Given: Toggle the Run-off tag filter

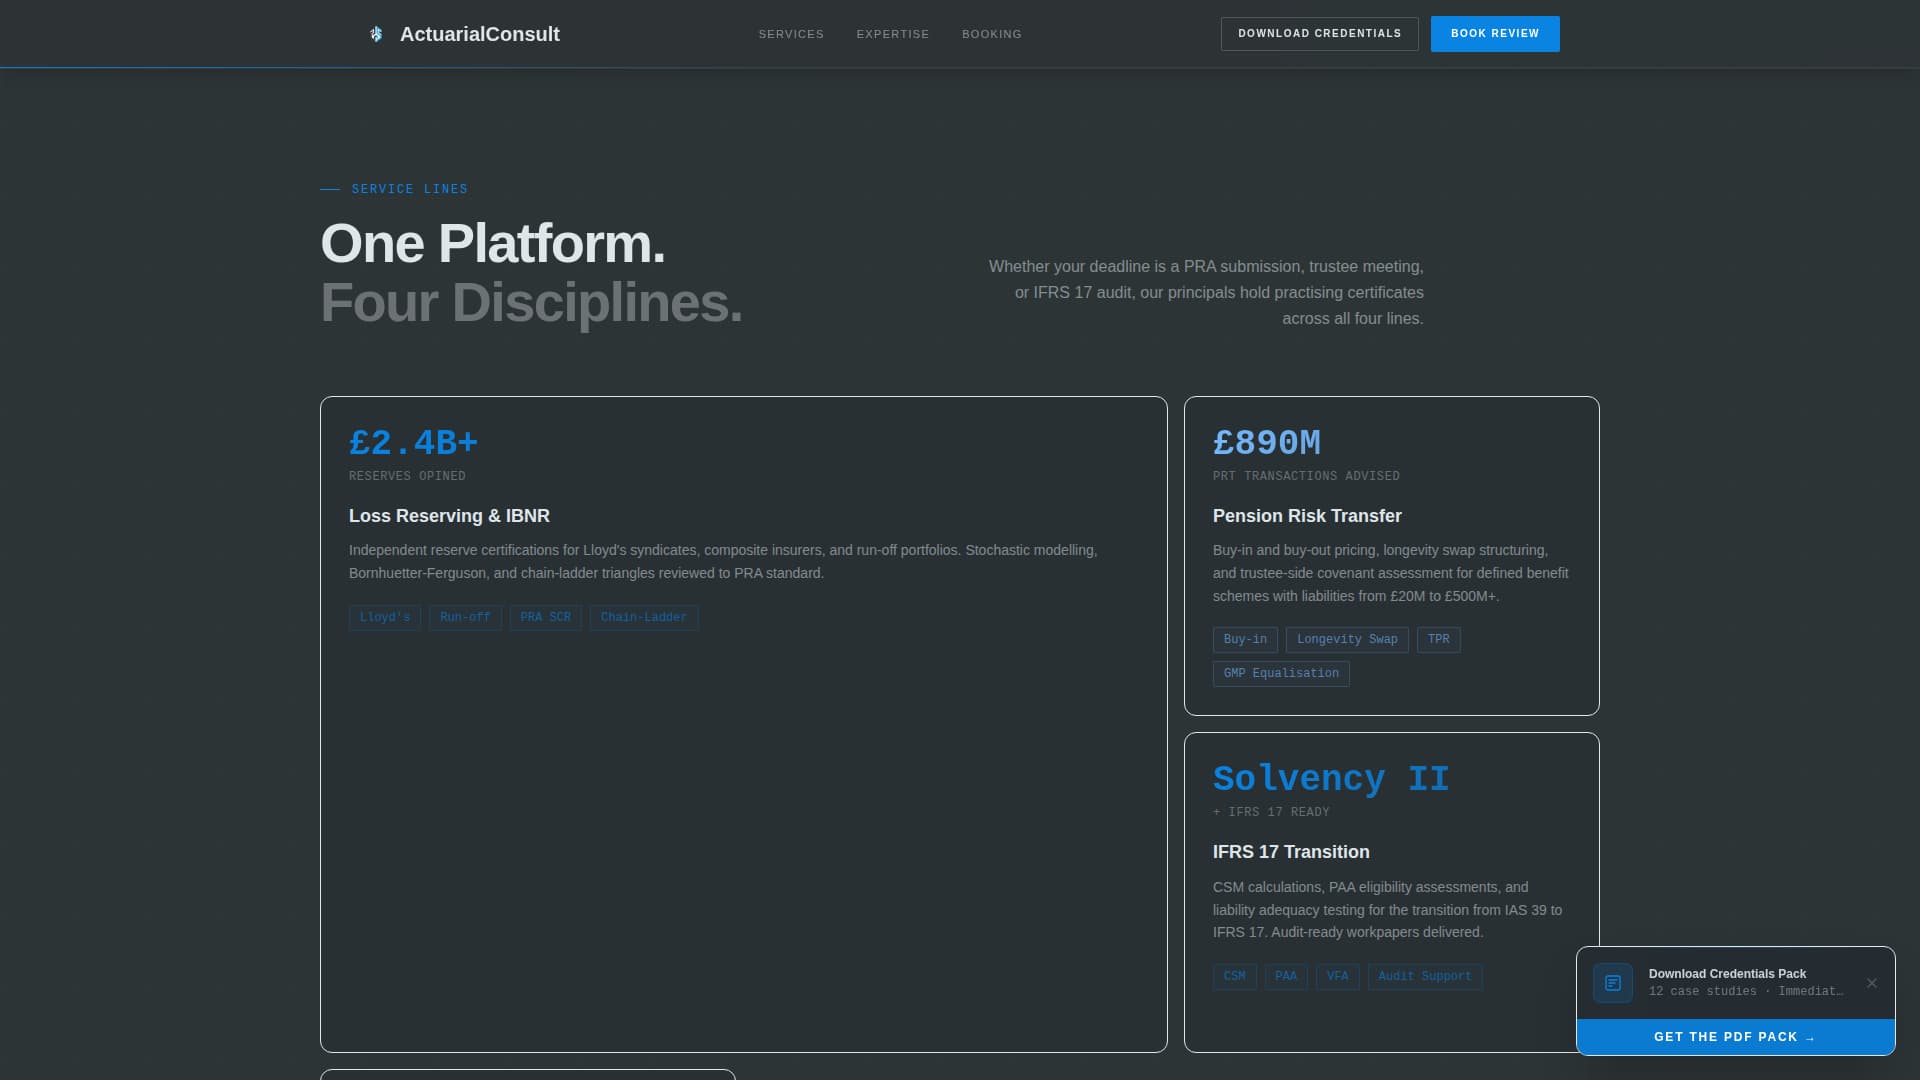Looking at the screenshot, I should point(464,617).
